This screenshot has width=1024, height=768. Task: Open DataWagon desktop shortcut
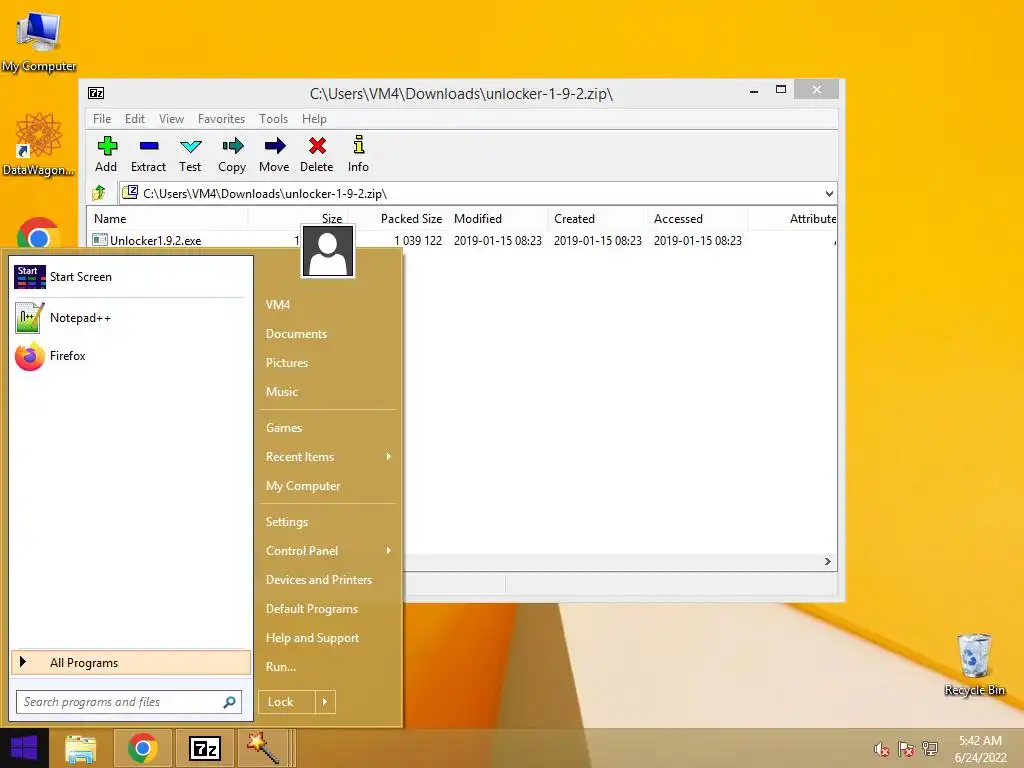coord(39,144)
